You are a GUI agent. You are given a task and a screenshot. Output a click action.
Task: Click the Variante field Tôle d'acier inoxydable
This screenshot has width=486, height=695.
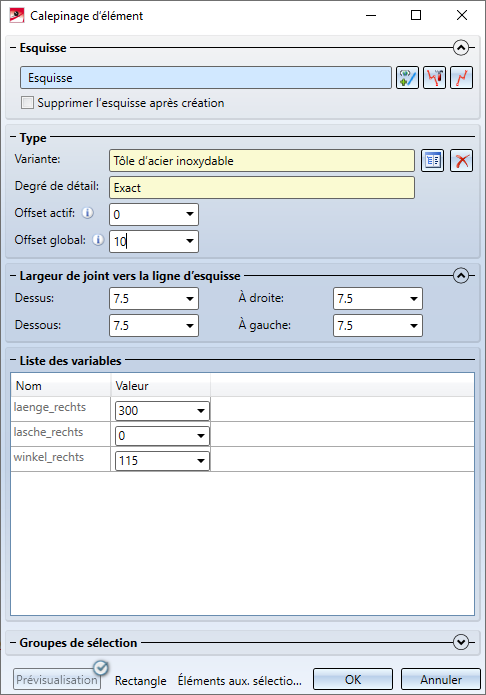pyautogui.click(x=262, y=161)
